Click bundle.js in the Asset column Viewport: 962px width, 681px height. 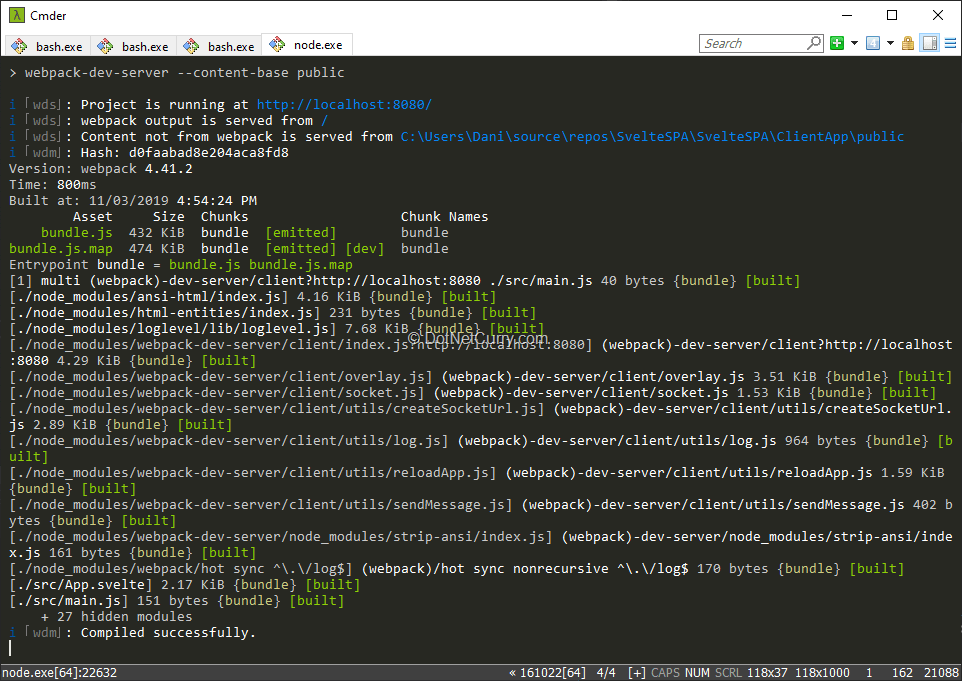[x=77, y=233]
